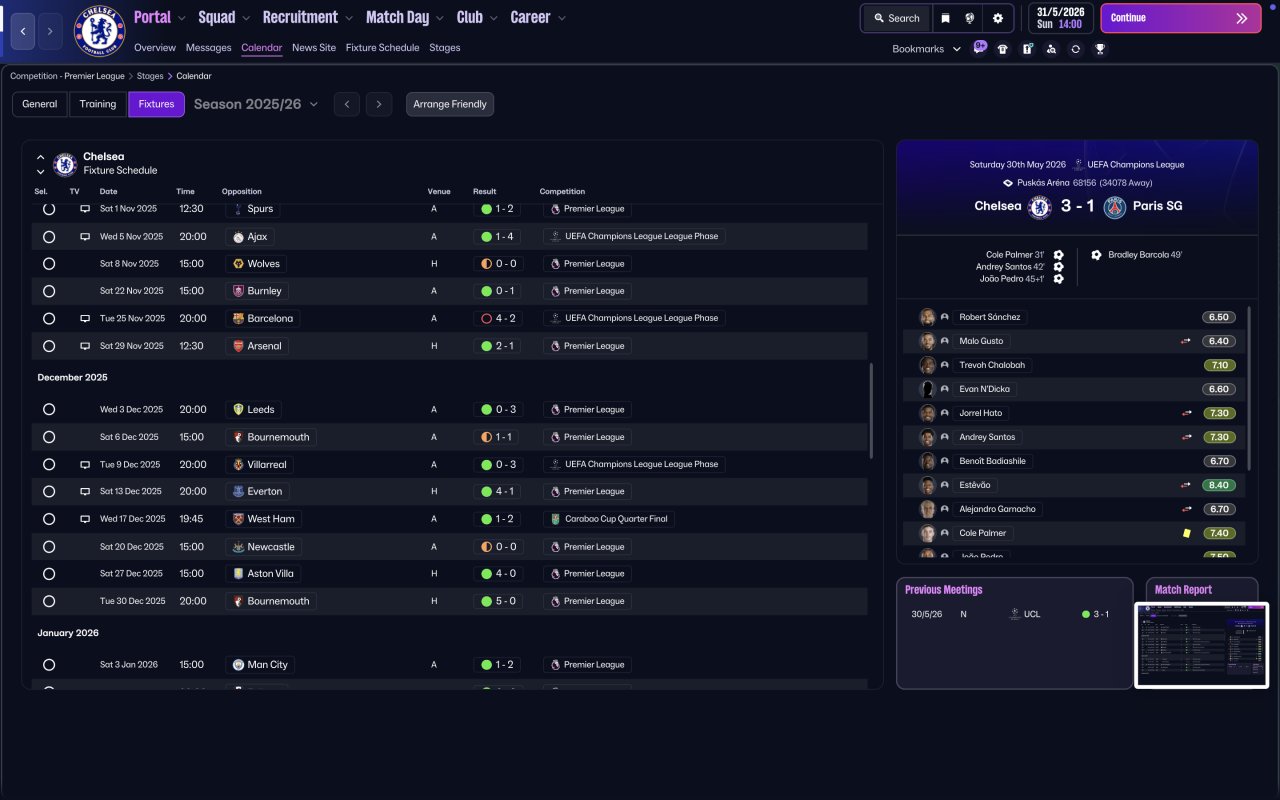Open the Search button
Viewport: 1280px width, 800px height.
[896, 18]
